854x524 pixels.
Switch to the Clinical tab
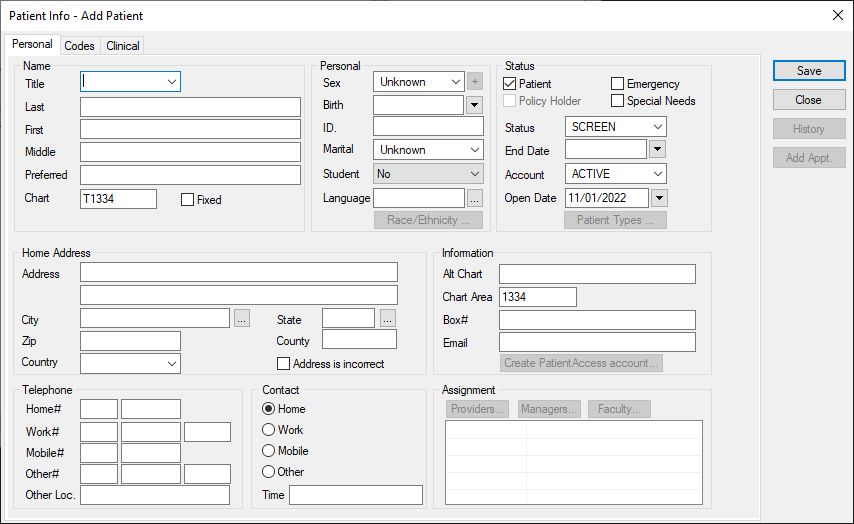tap(123, 46)
